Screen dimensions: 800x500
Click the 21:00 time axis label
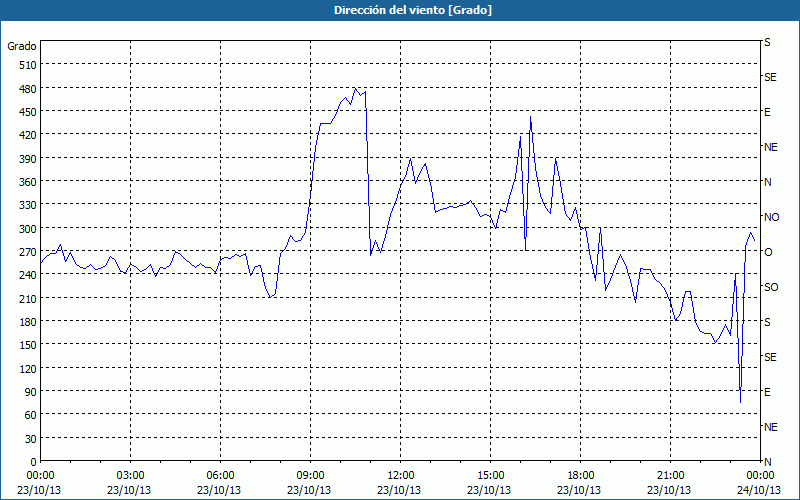670,476
